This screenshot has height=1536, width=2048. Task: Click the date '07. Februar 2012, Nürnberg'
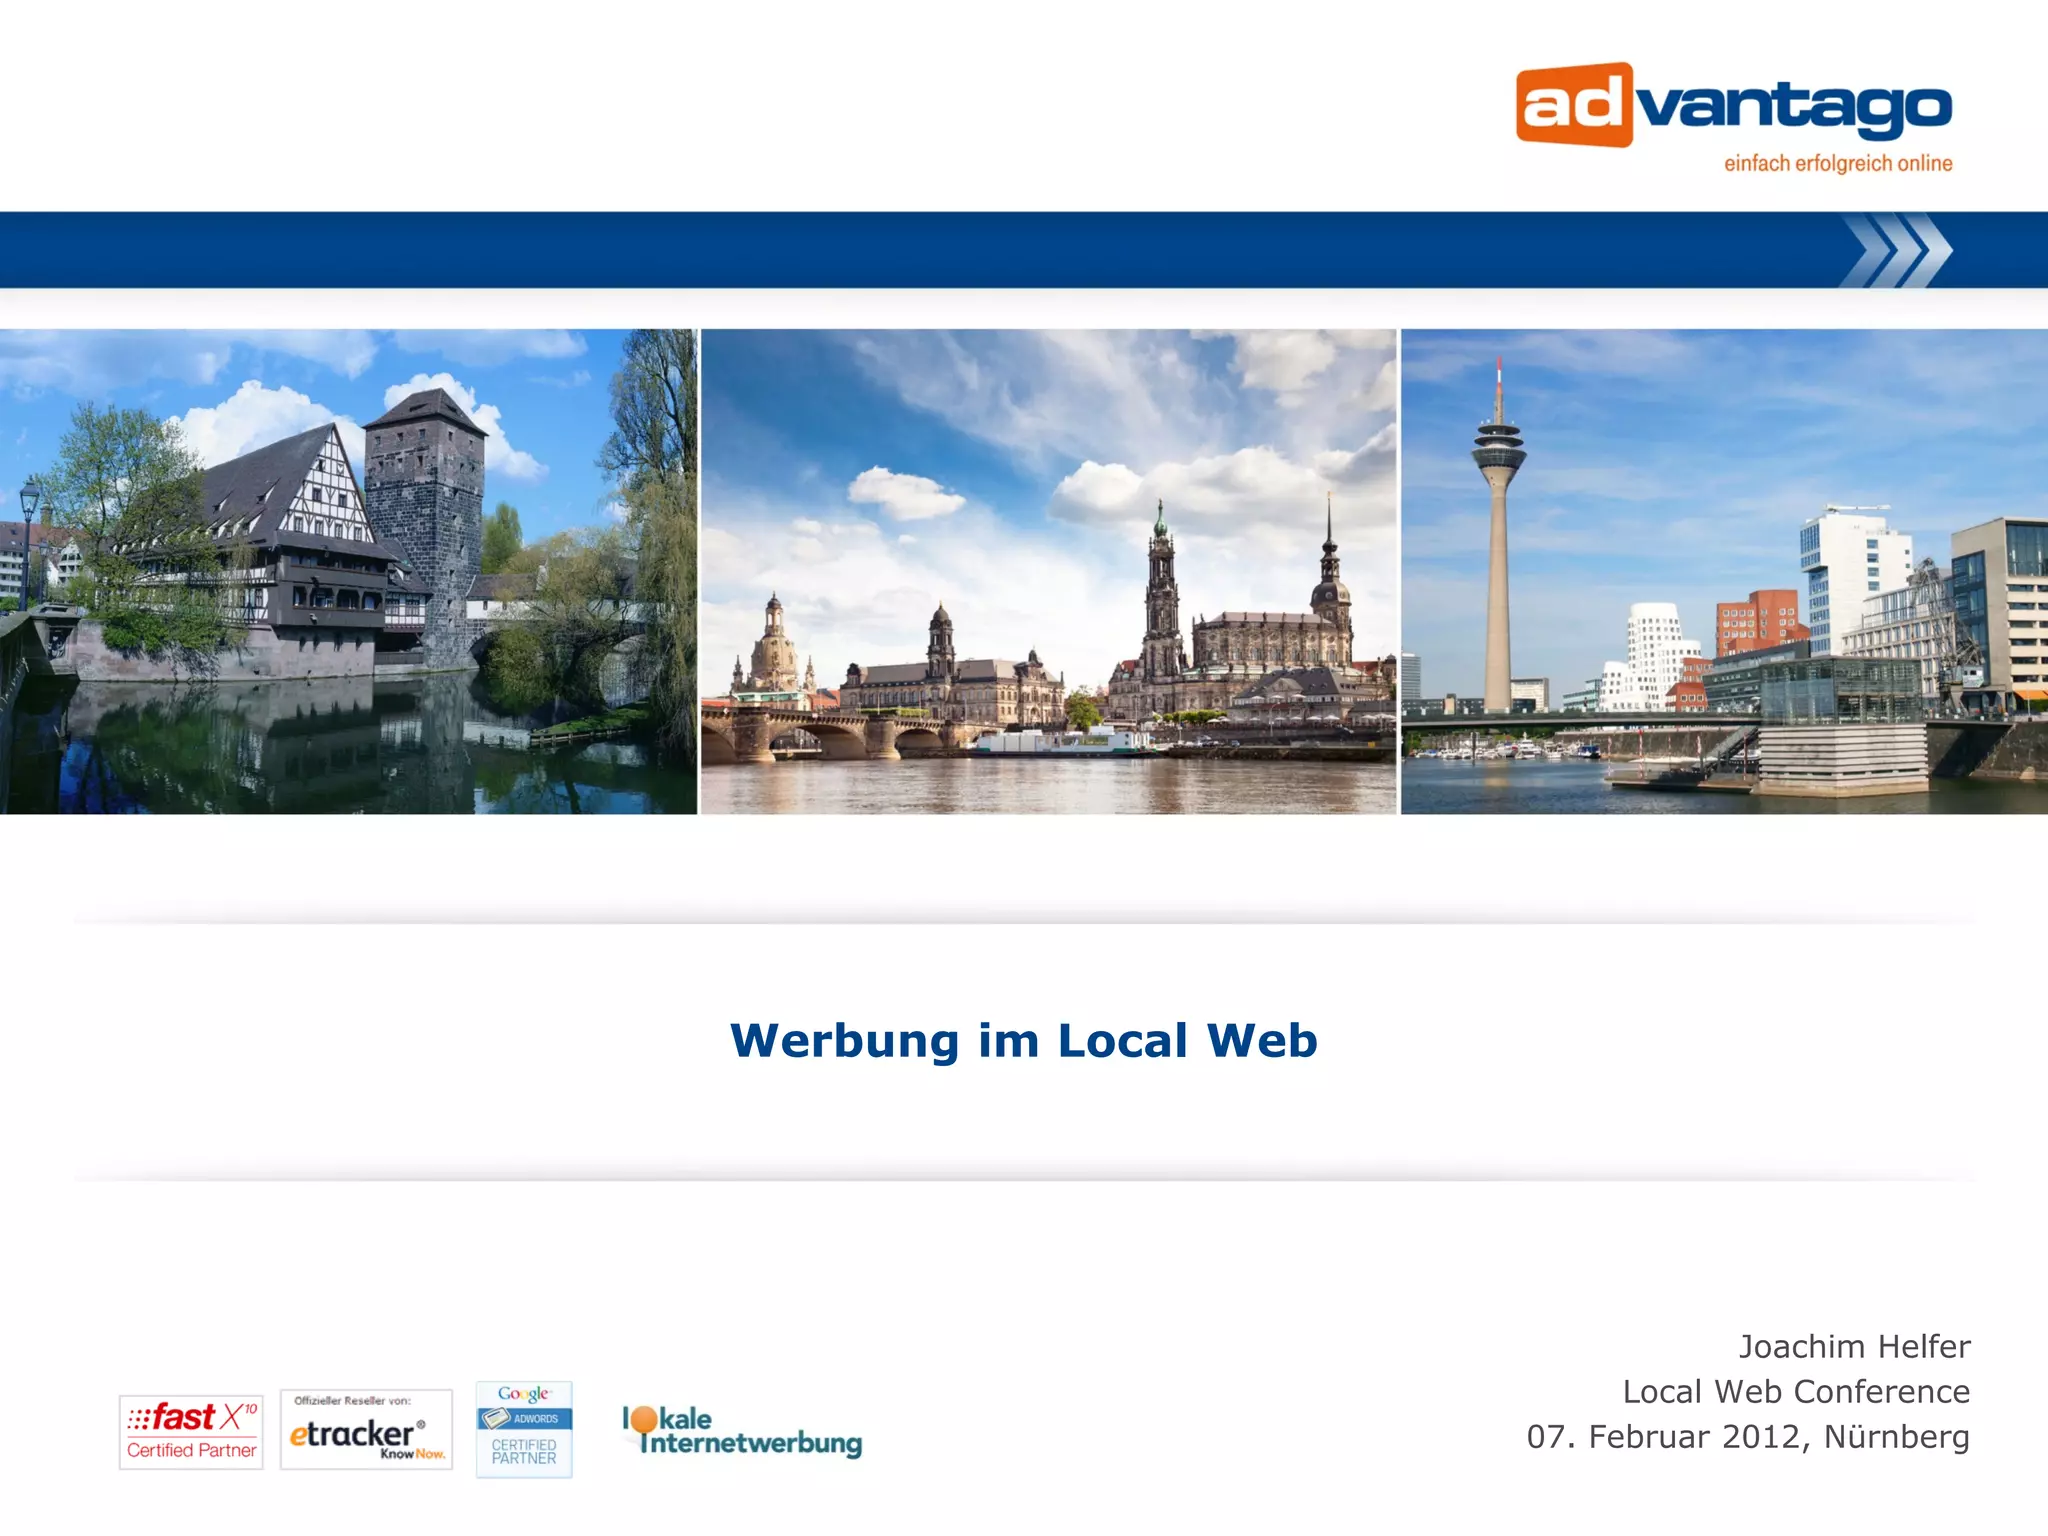(1748, 1437)
